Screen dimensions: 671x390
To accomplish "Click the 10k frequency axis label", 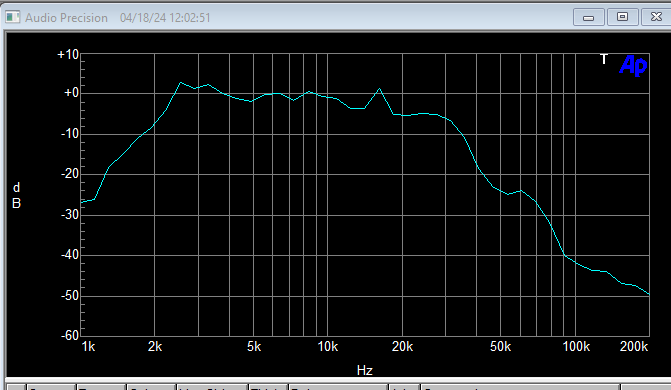I will 328,347.
